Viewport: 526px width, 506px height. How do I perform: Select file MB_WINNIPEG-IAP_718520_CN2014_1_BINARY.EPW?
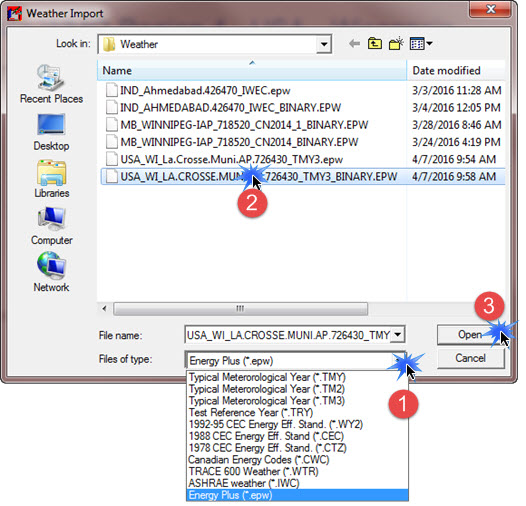coord(244,125)
